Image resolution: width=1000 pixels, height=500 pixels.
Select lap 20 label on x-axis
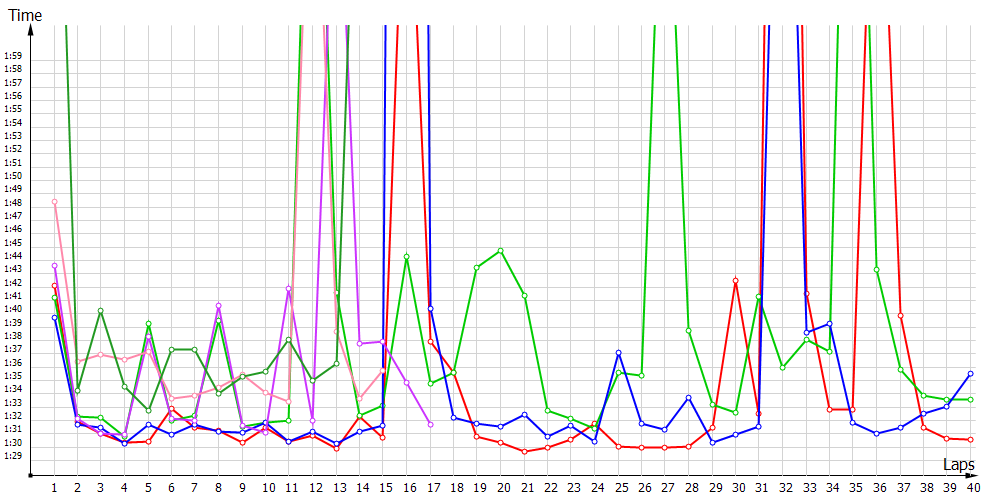click(x=500, y=488)
